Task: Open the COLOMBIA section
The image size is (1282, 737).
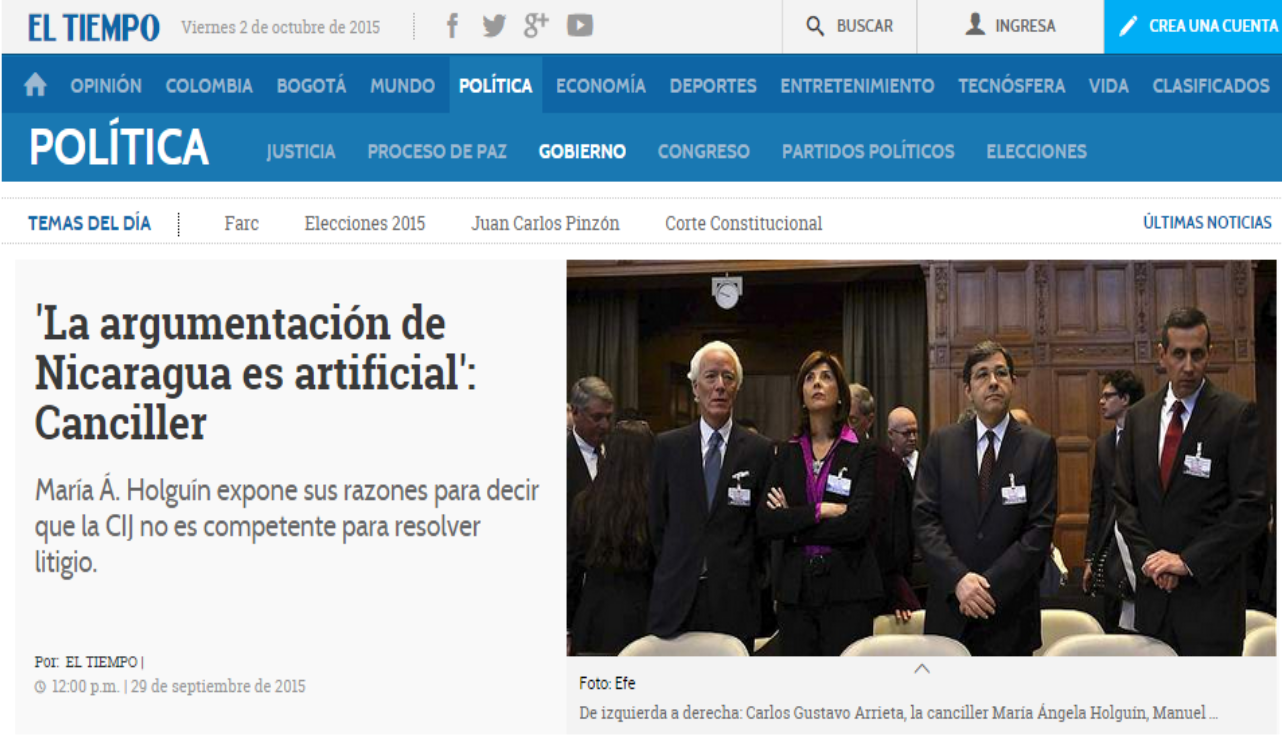Action: 209,86
